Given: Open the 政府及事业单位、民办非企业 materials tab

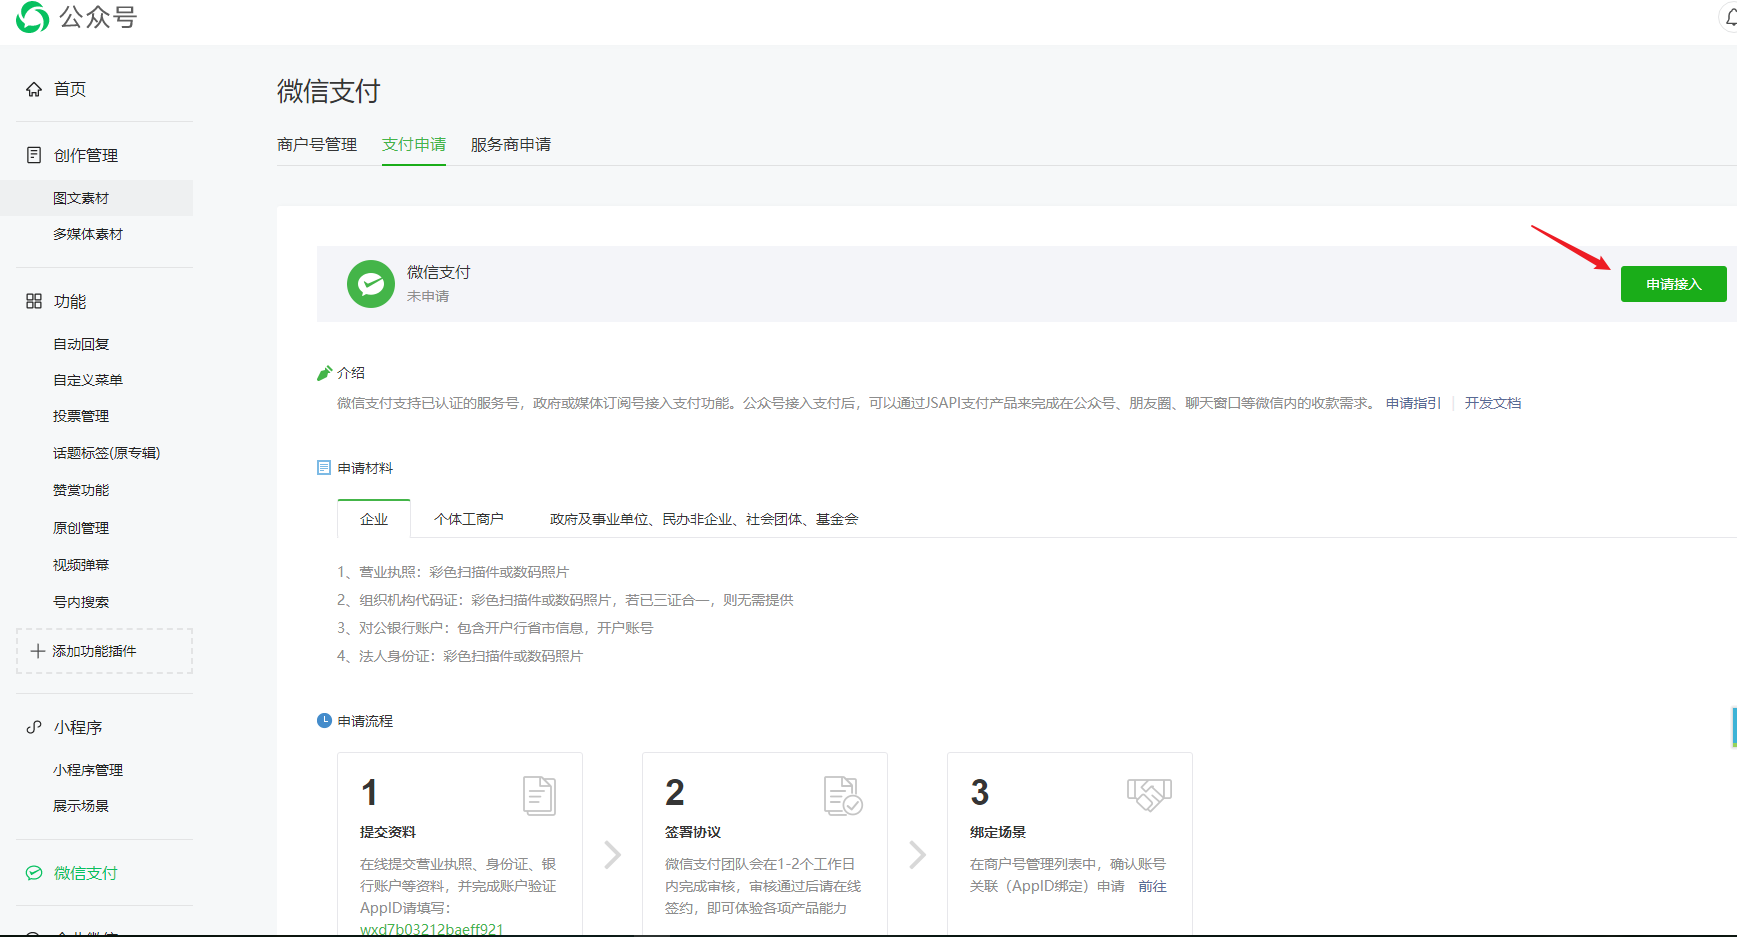Looking at the screenshot, I should (704, 519).
